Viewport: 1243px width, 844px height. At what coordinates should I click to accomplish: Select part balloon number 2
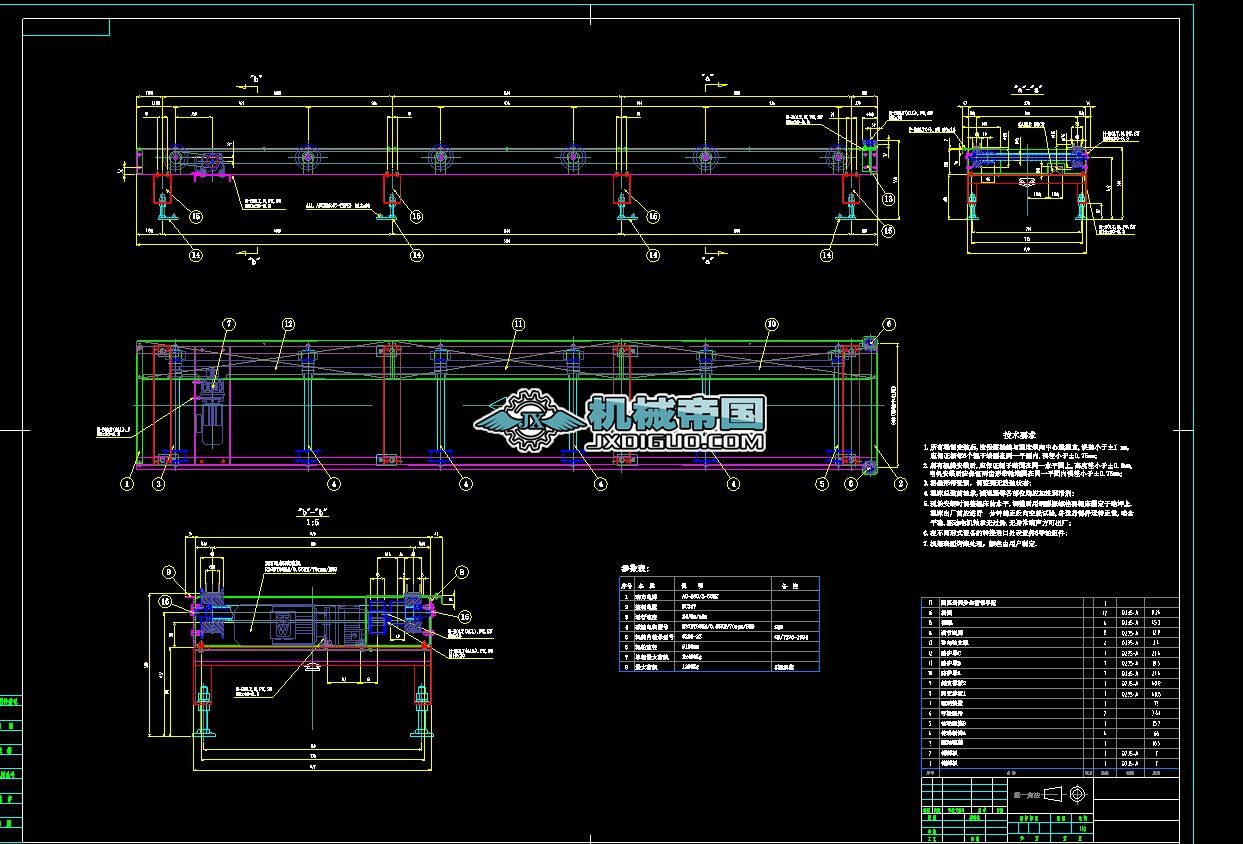click(901, 484)
